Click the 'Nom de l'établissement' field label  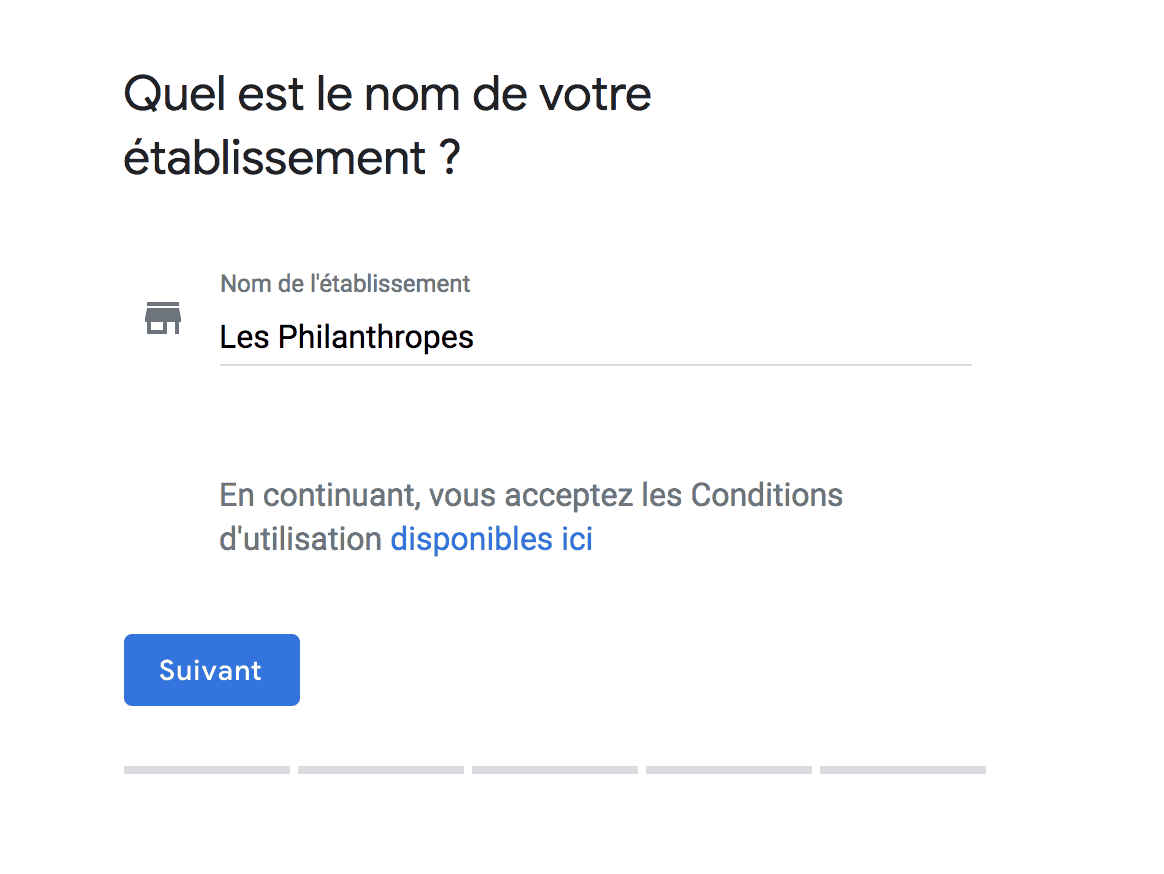[345, 284]
